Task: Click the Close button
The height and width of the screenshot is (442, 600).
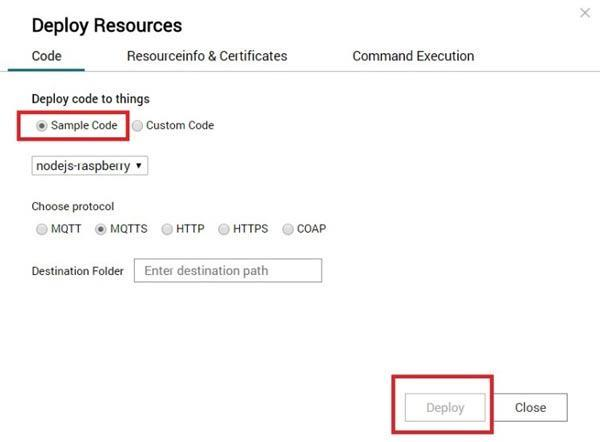Action: (x=530, y=408)
